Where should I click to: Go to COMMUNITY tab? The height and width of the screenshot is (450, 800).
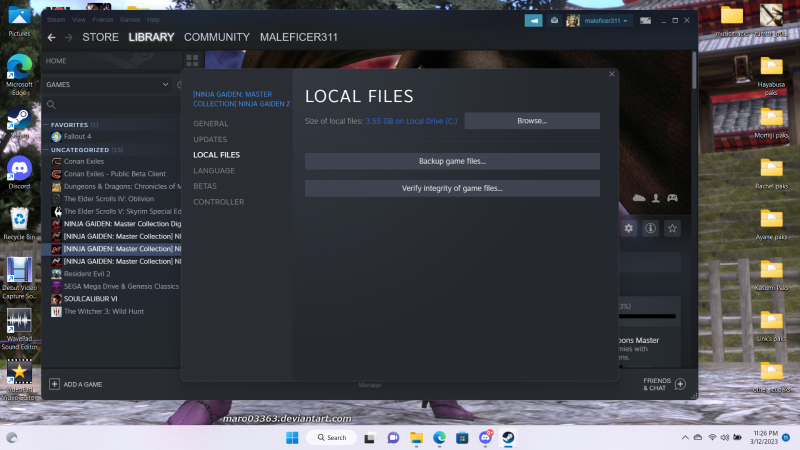pos(217,37)
